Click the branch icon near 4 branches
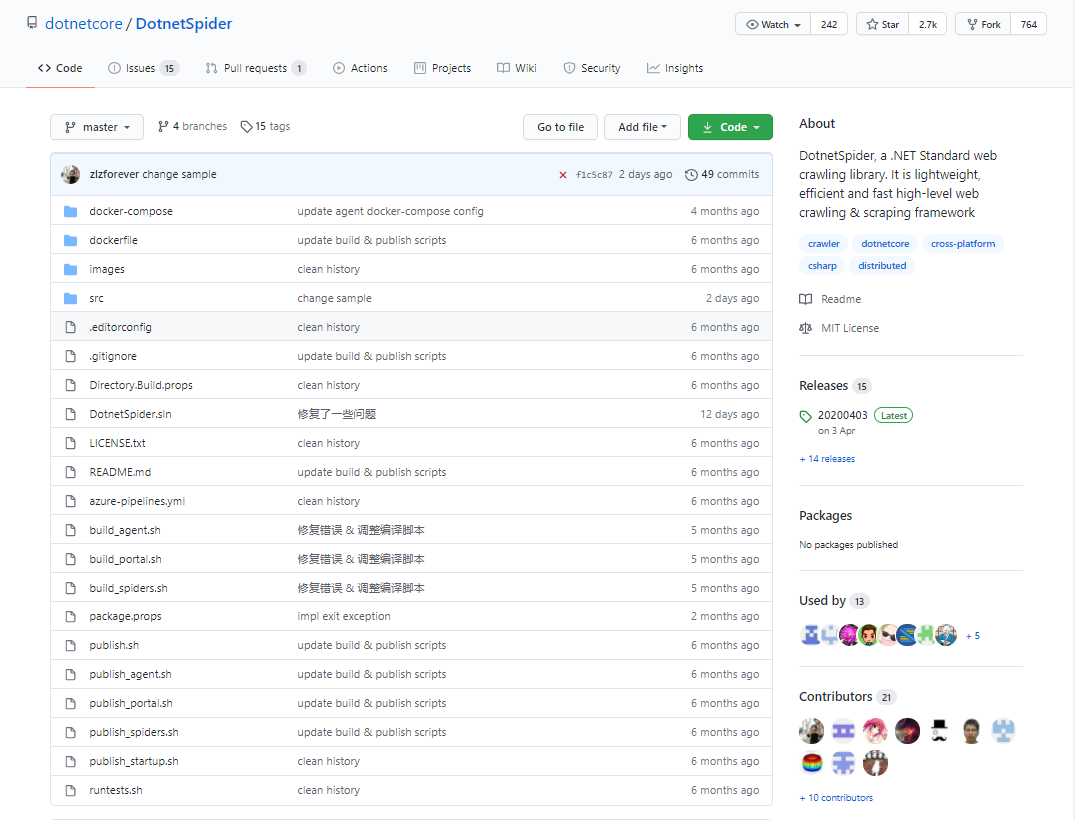Screen dimensions: 1075x820 point(161,126)
